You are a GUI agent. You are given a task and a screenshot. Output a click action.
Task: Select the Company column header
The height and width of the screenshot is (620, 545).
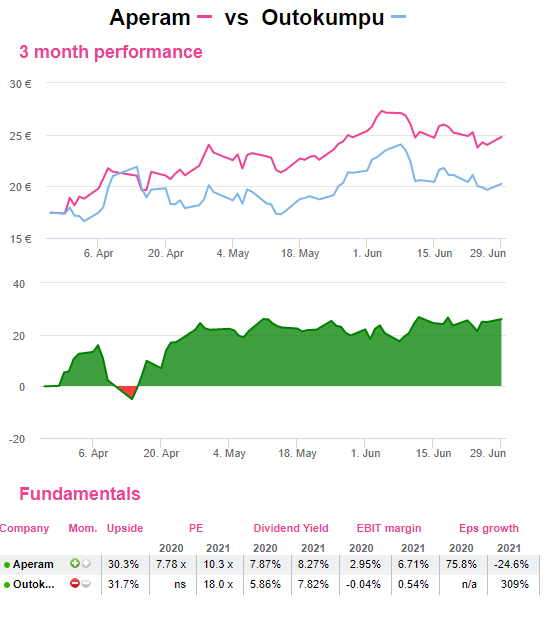tap(25, 528)
